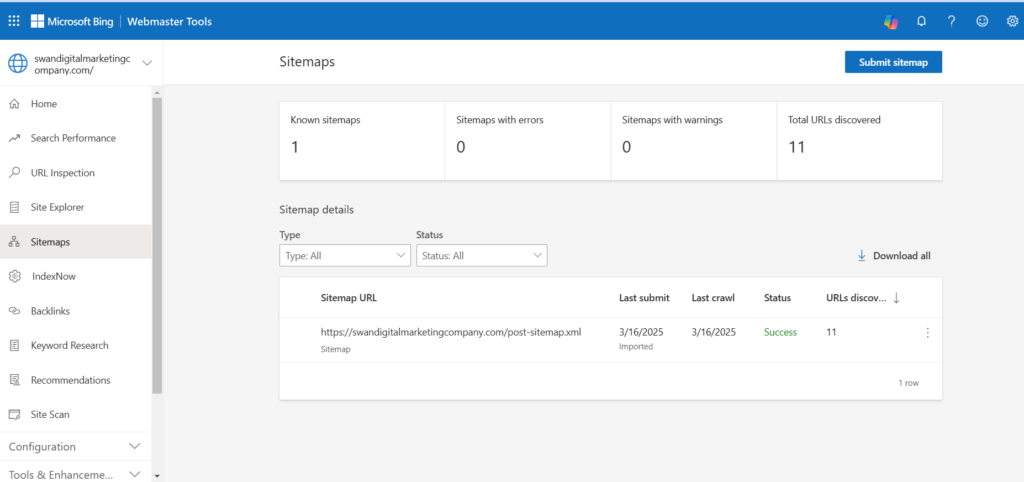The height and width of the screenshot is (482, 1024).
Task: Open Keyword Research in the sidebar
Action: 75,345
